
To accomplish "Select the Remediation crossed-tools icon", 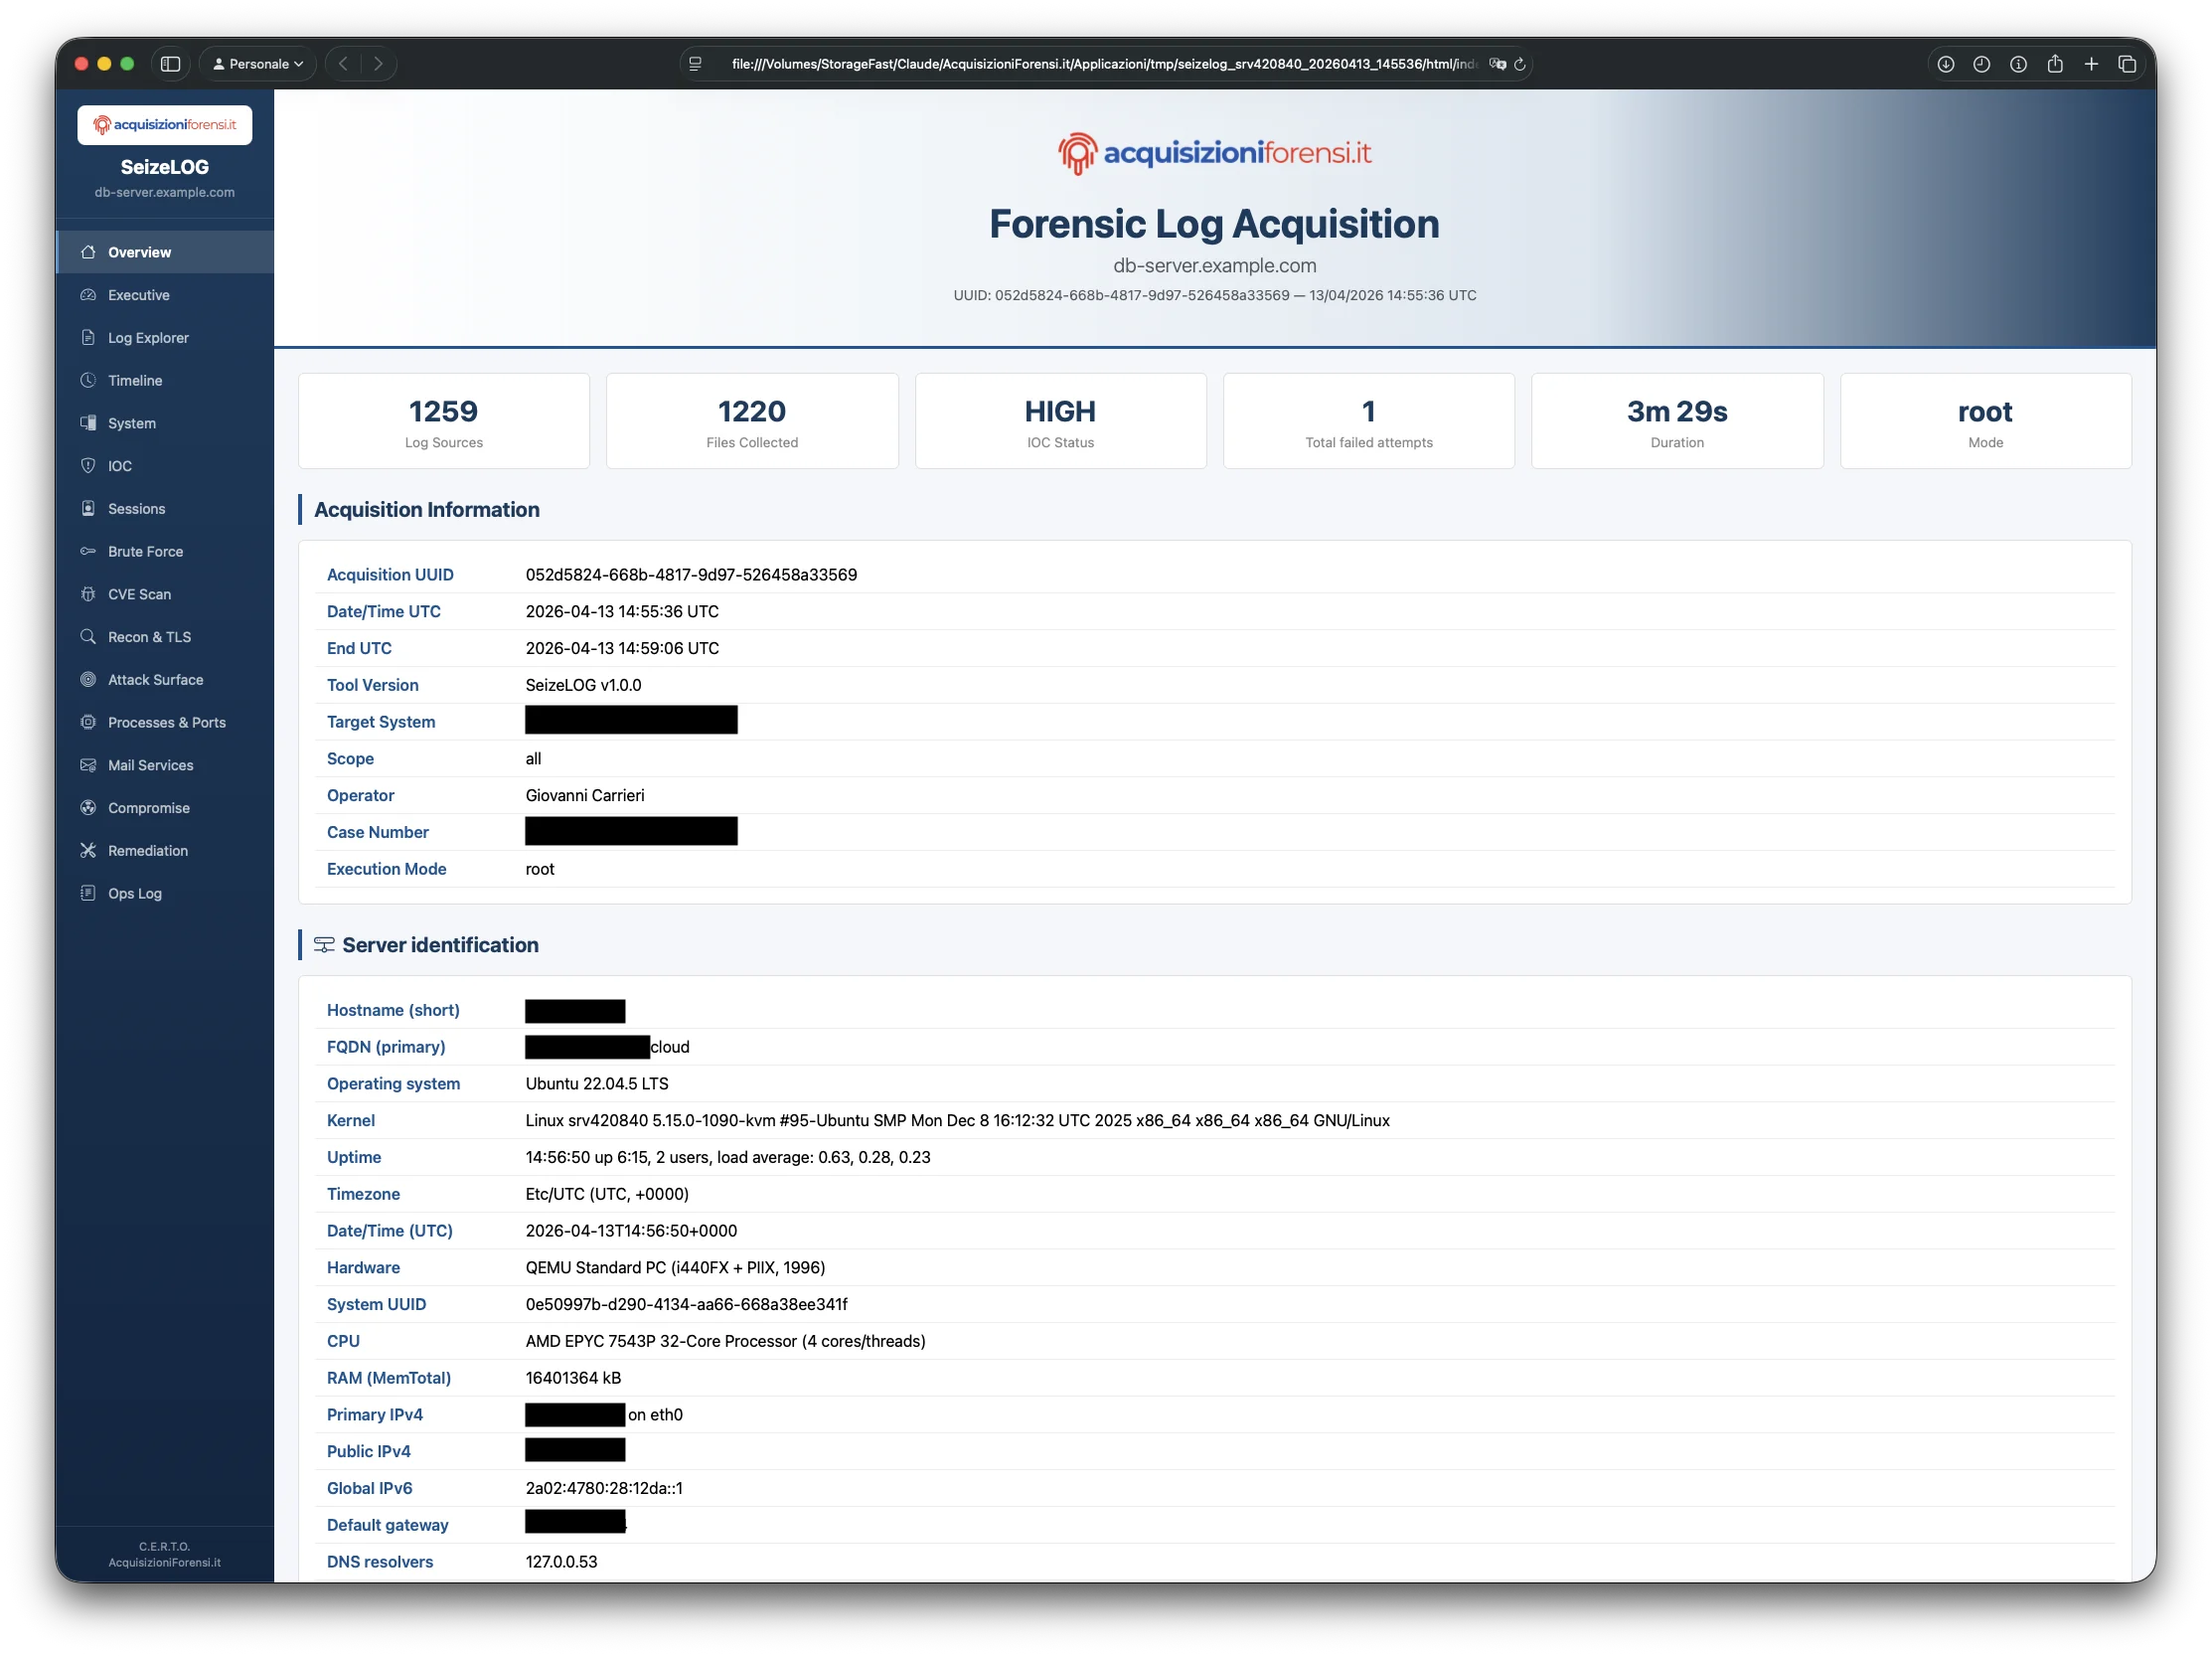I will [x=90, y=850].
